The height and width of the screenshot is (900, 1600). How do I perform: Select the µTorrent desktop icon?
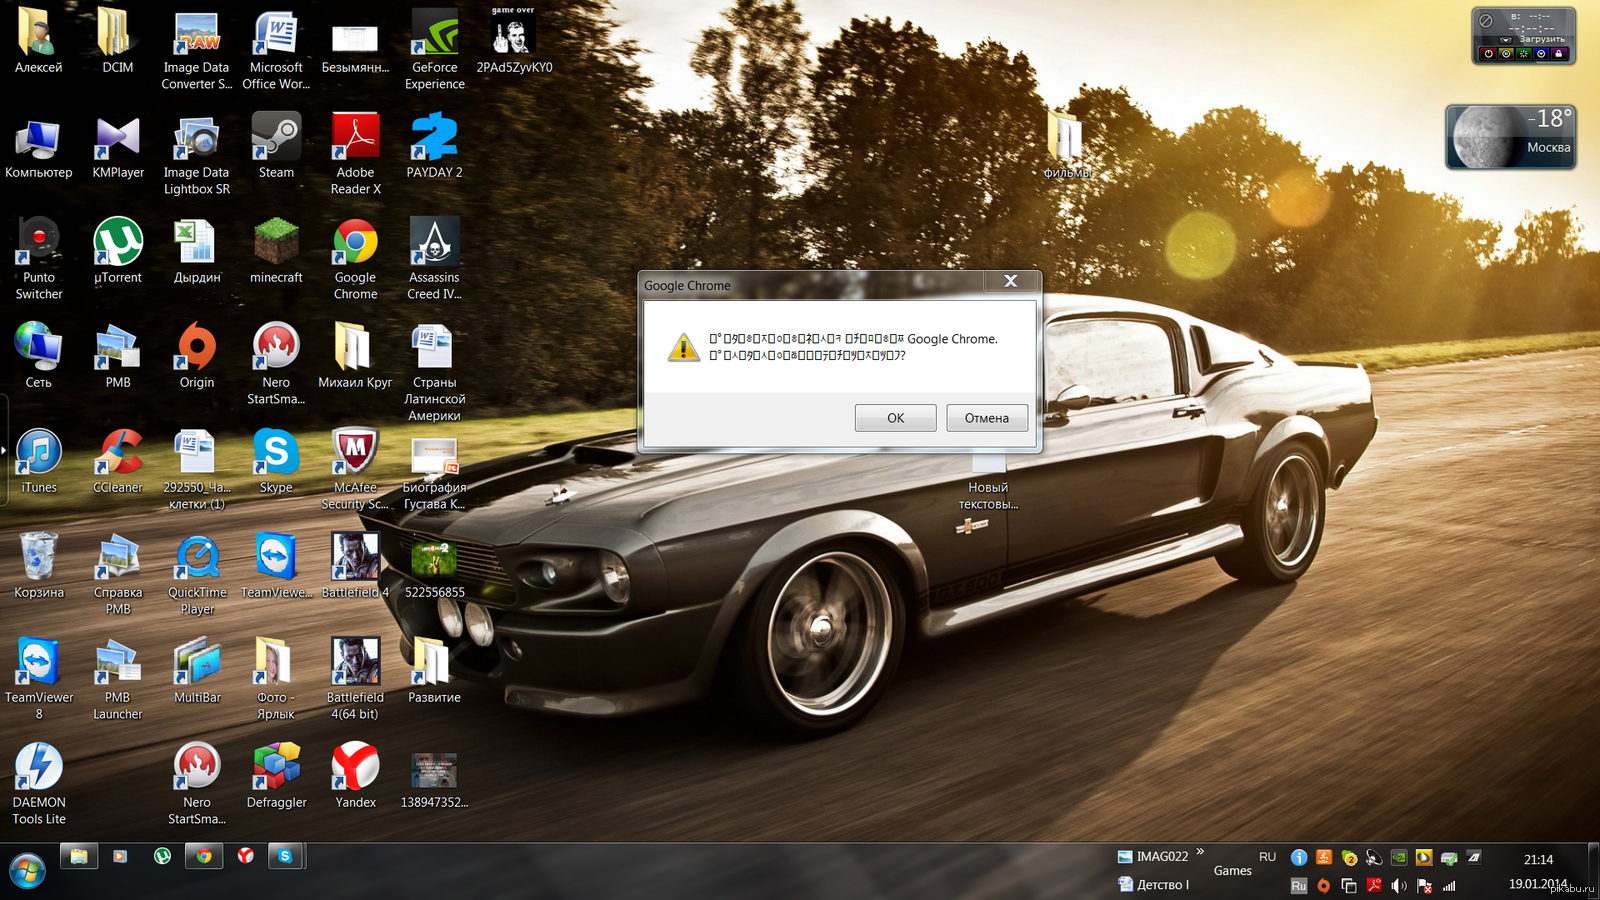pyautogui.click(x=118, y=251)
